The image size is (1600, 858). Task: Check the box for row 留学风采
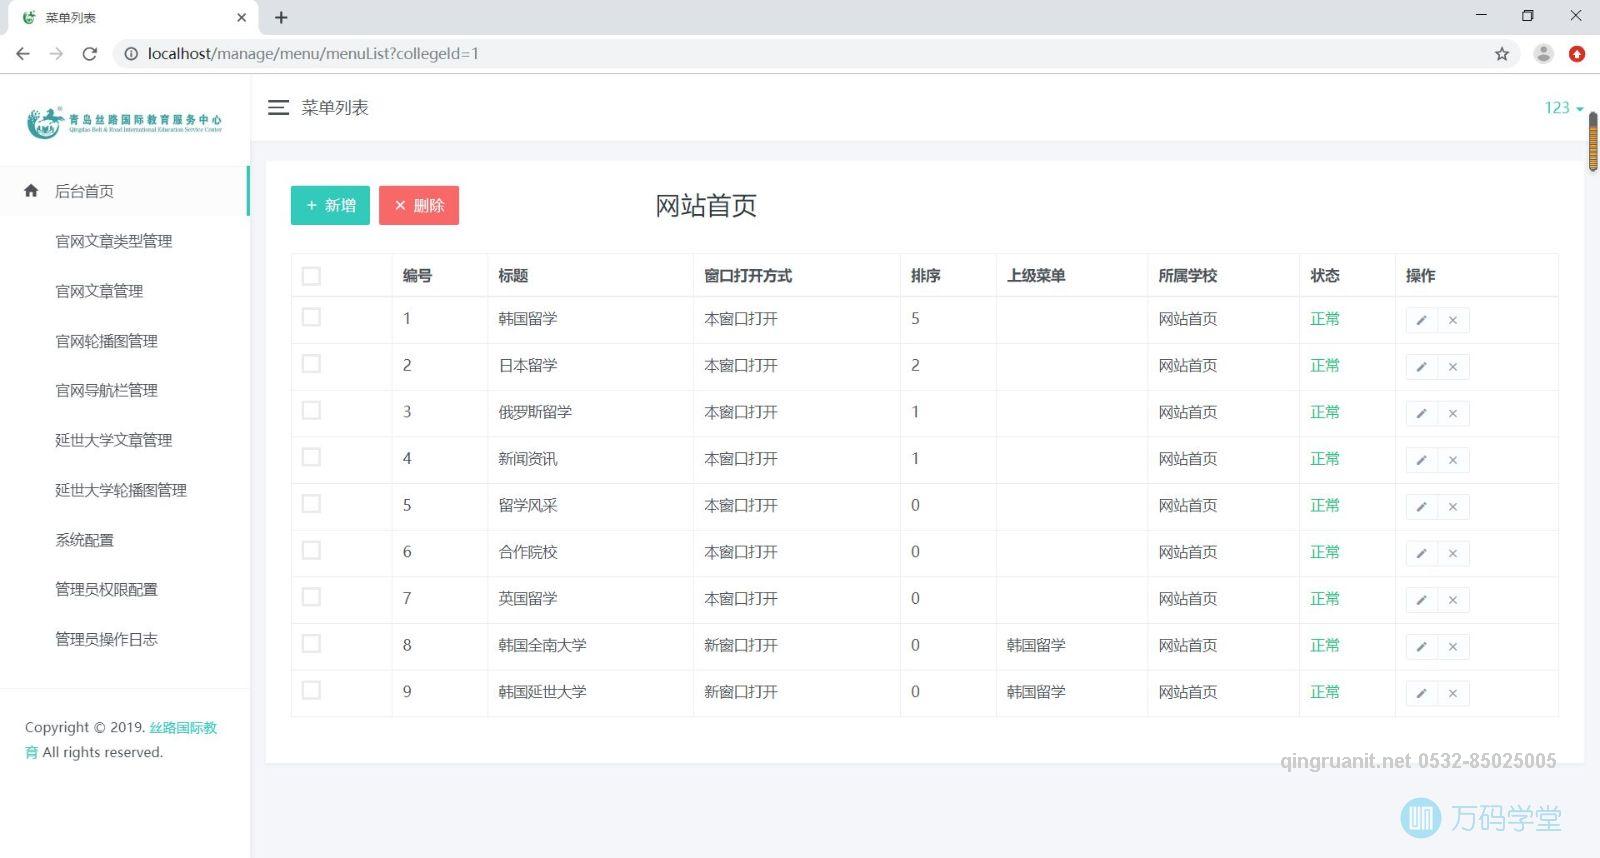pos(311,504)
